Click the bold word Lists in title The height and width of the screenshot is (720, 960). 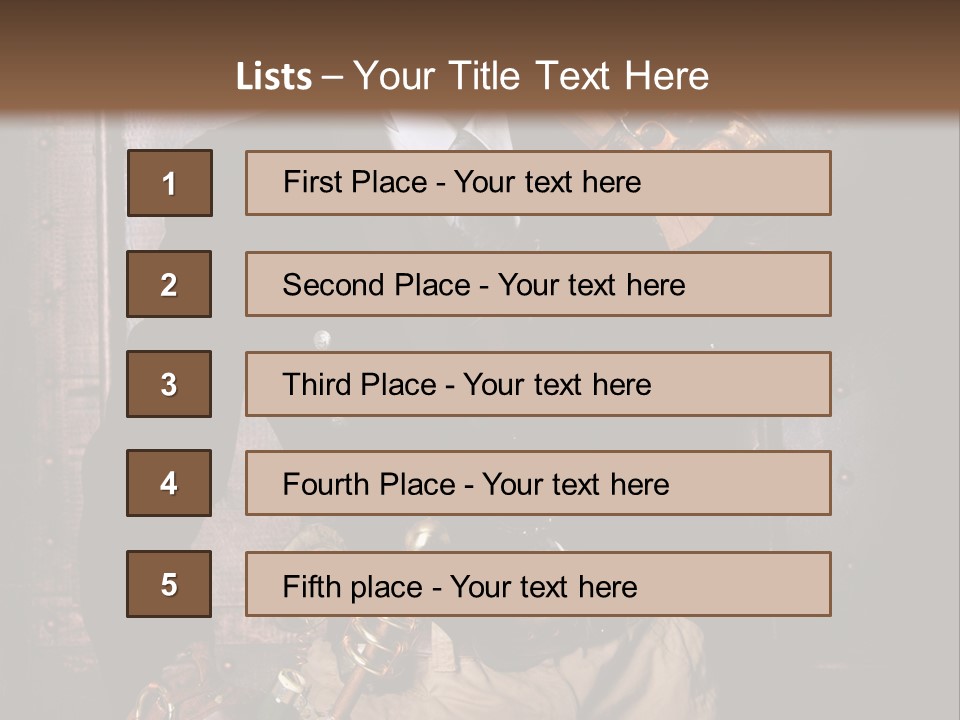coord(273,77)
